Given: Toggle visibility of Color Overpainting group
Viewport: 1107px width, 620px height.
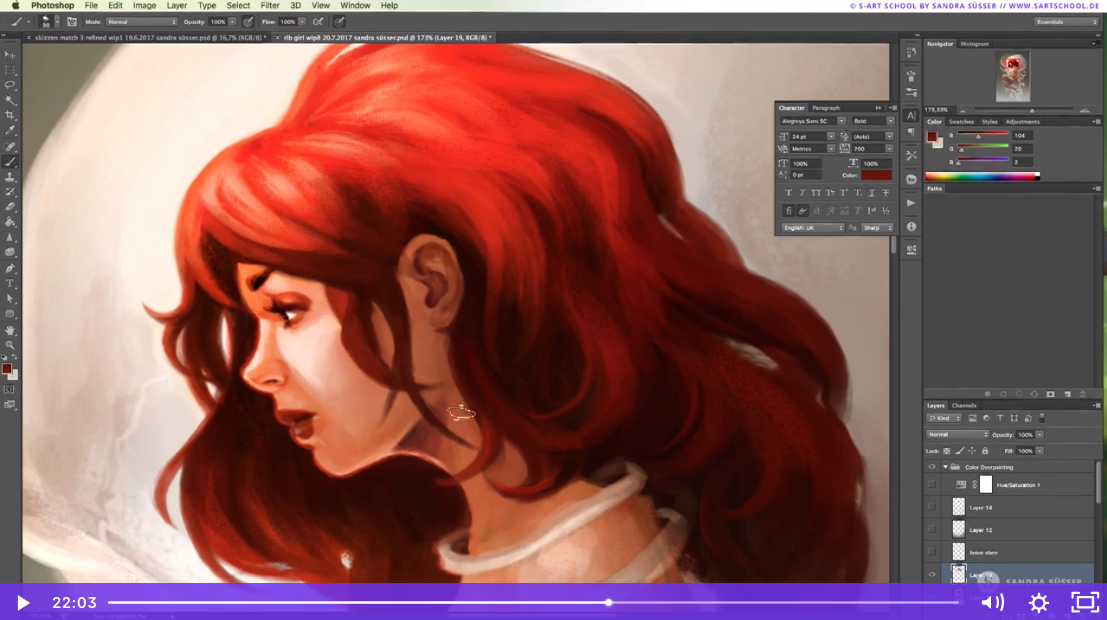Looking at the screenshot, I should (932, 467).
